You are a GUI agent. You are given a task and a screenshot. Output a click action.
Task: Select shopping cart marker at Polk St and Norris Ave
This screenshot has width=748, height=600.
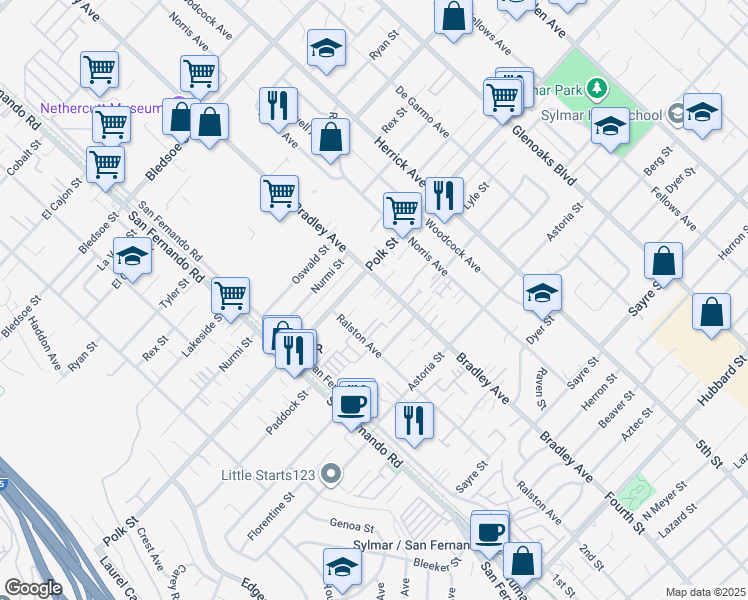402,212
